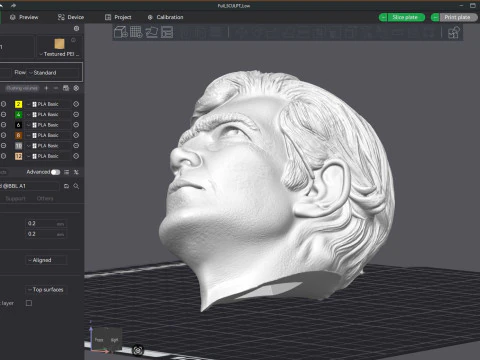Open filament 4 PLA Basic dropdown
The image size is (480, 360).
click(x=49, y=114)
